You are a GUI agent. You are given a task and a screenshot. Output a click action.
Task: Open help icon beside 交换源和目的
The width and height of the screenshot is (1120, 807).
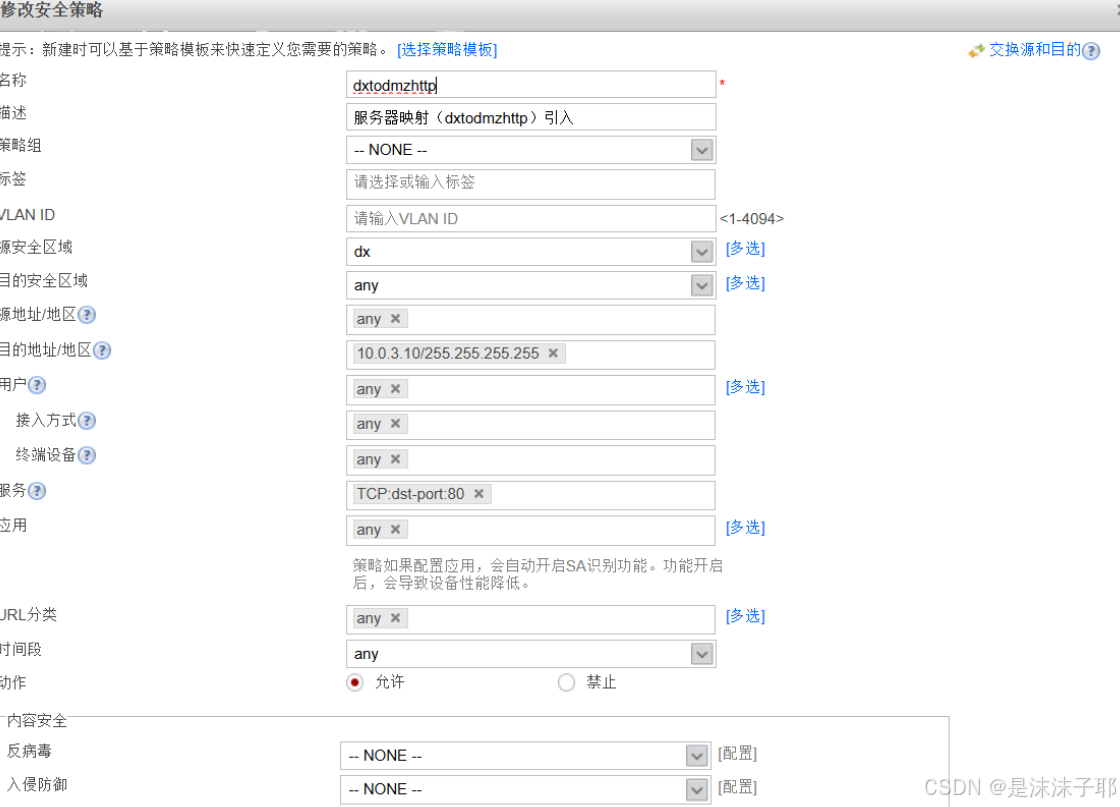(x=1091, y=51)
